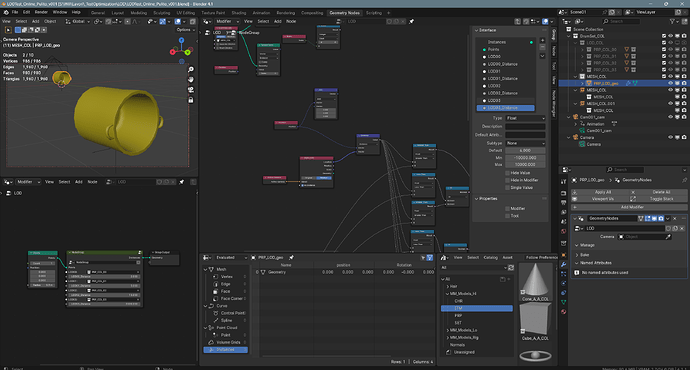Hide PRP_LOD_geo in the viewport via its eye icon
This screenshot has height=370, width=690.
point(671,83)
